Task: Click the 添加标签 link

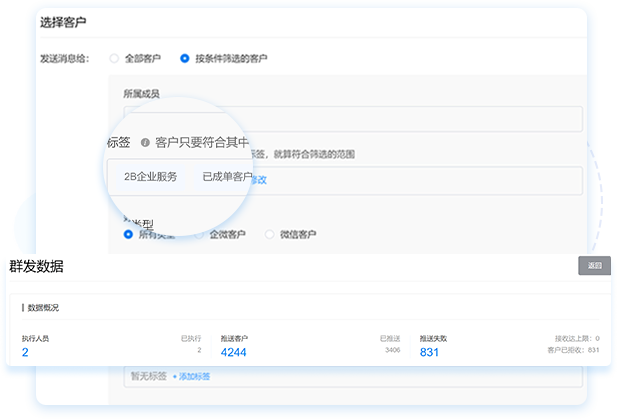Action: 192,377
